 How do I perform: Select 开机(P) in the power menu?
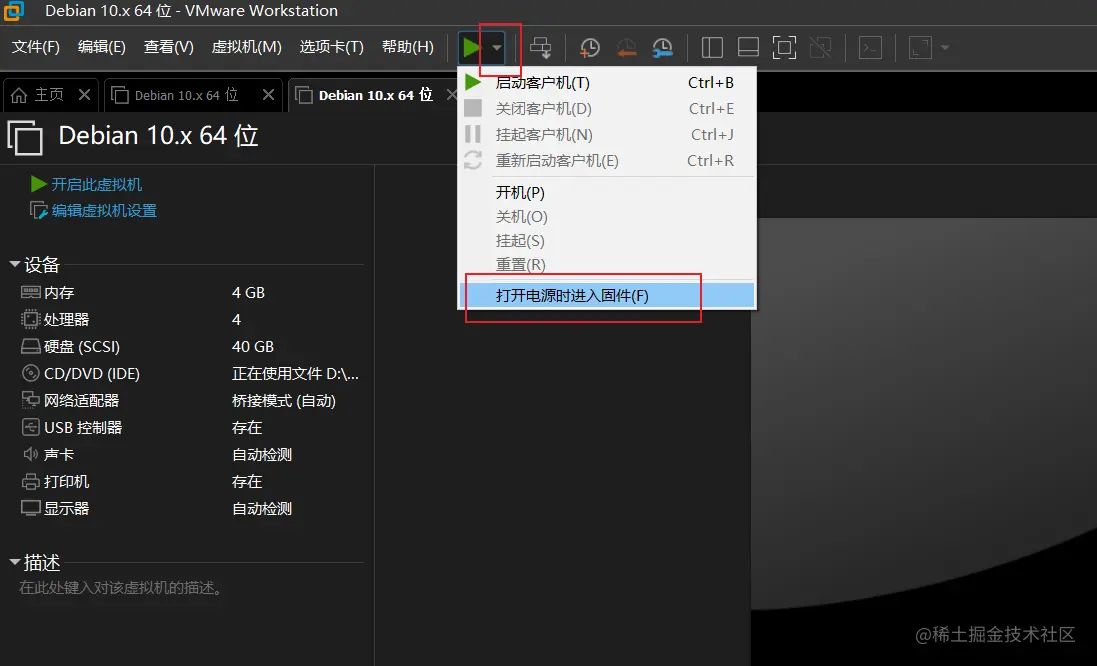pos(607,192)
